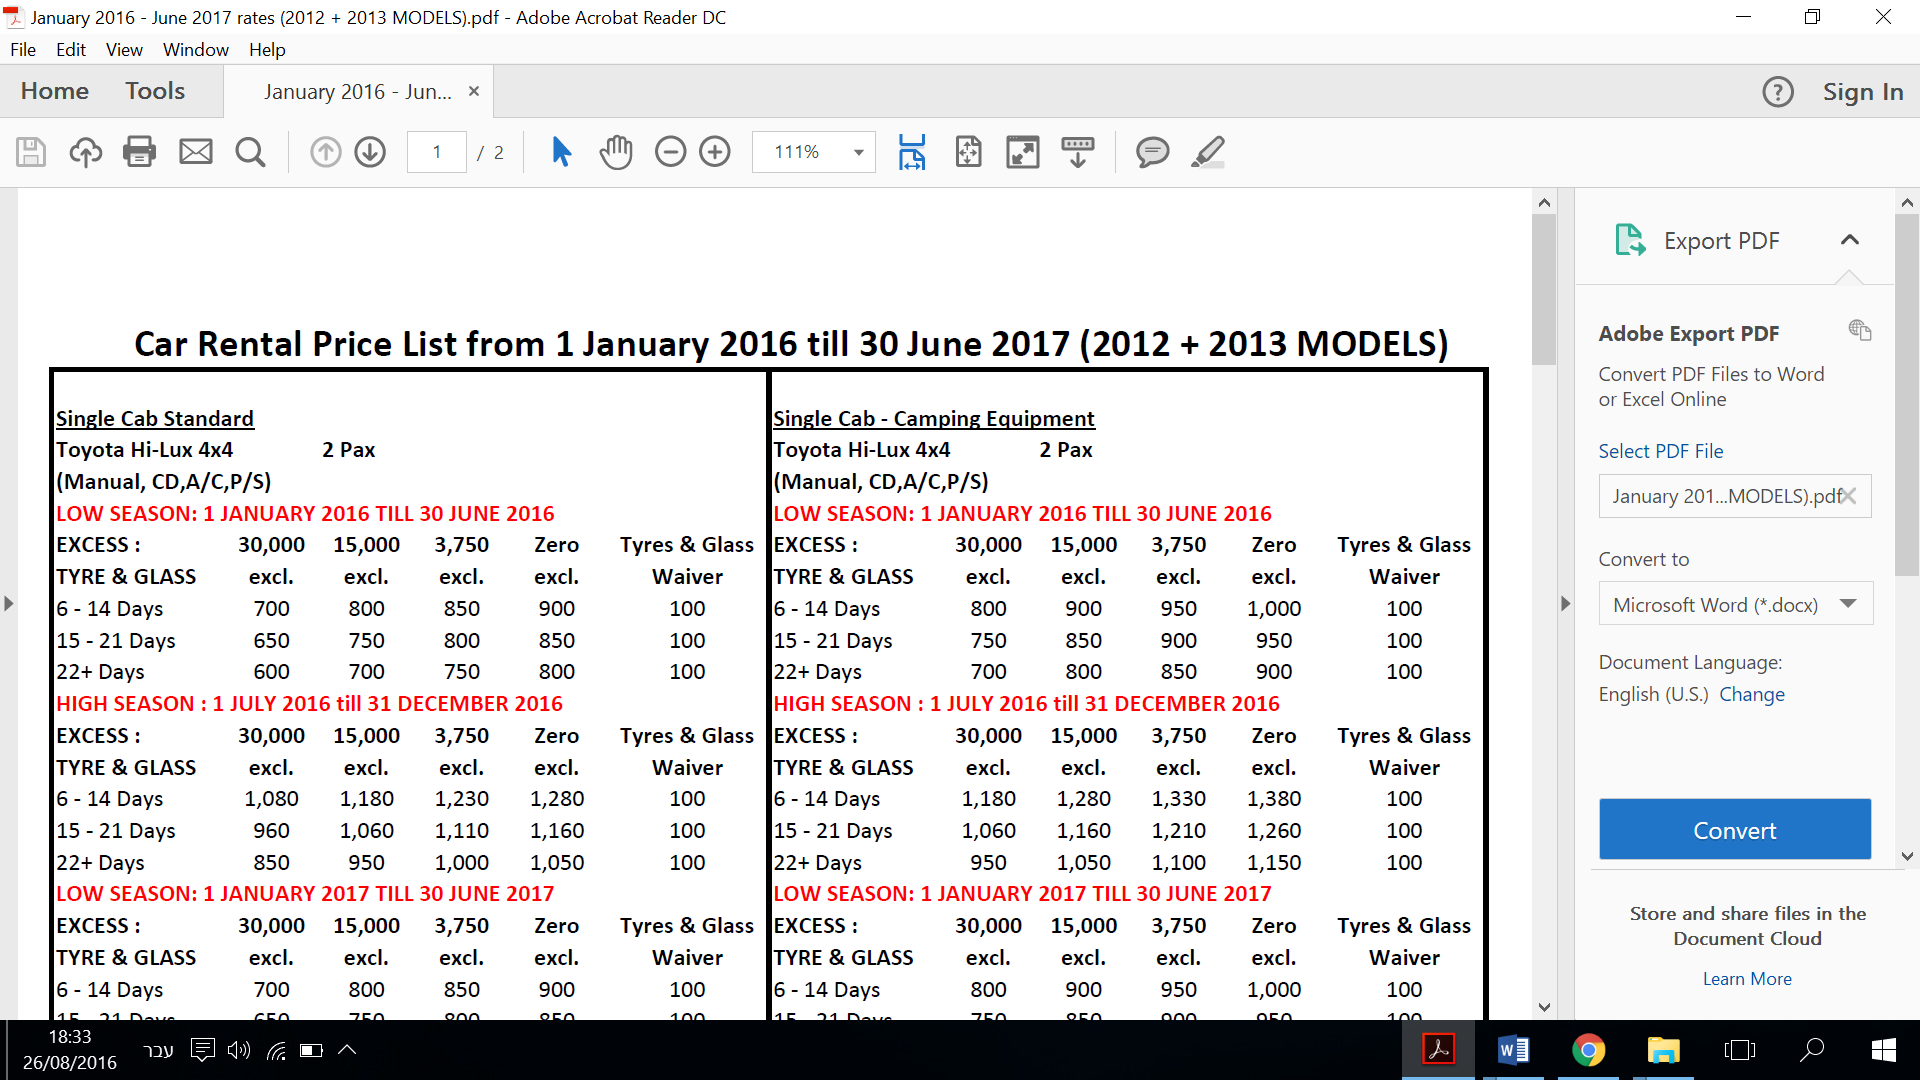This screenshot has width=1920, height=1080.
Task: Launch Google Chrome from the taskbar
Action: click(1588, 1050)
